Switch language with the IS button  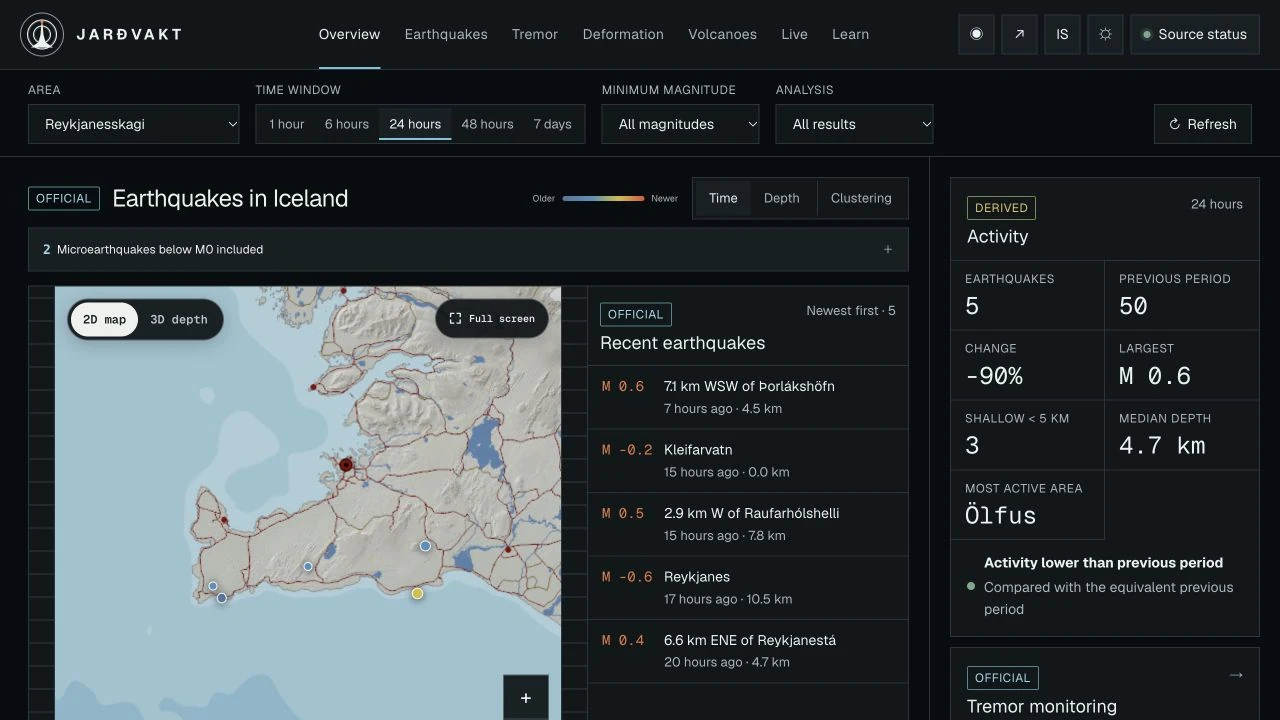tap(1062, 34)
